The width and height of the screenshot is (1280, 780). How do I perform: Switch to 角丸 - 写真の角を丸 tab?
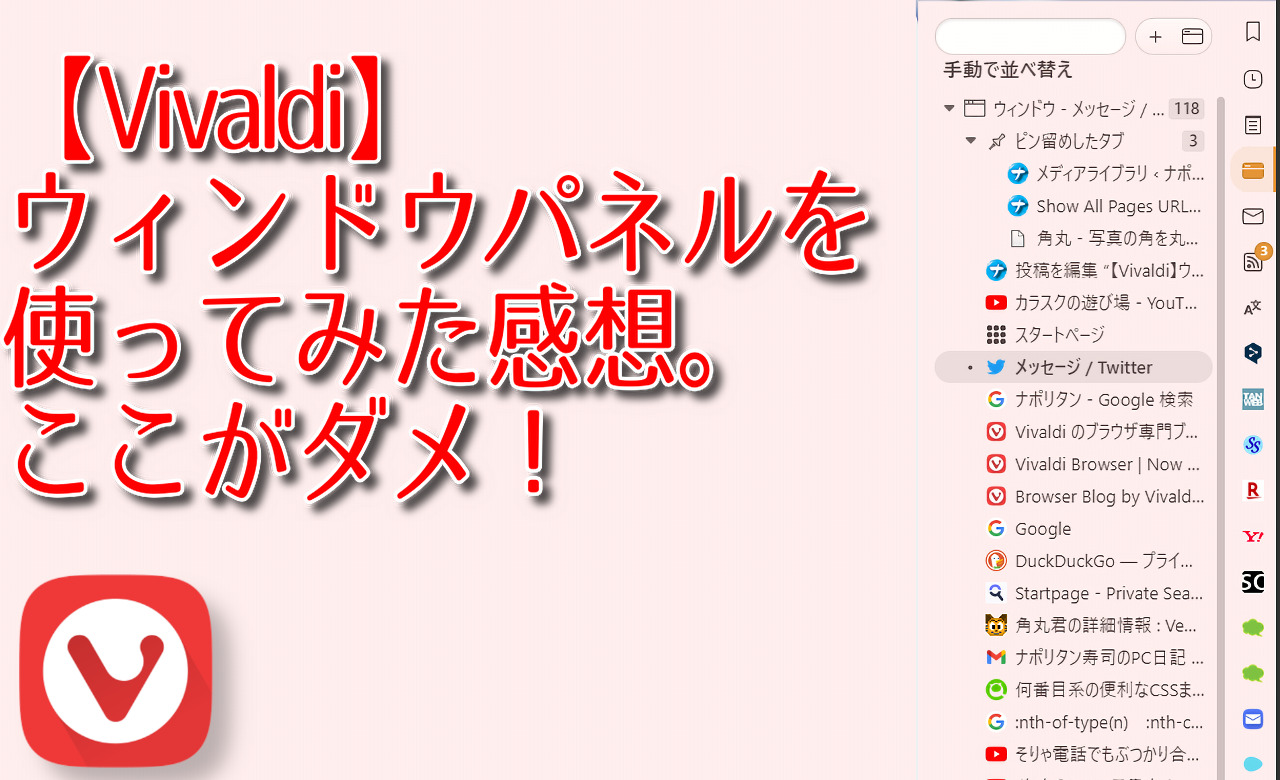(x=1073, y=238)
